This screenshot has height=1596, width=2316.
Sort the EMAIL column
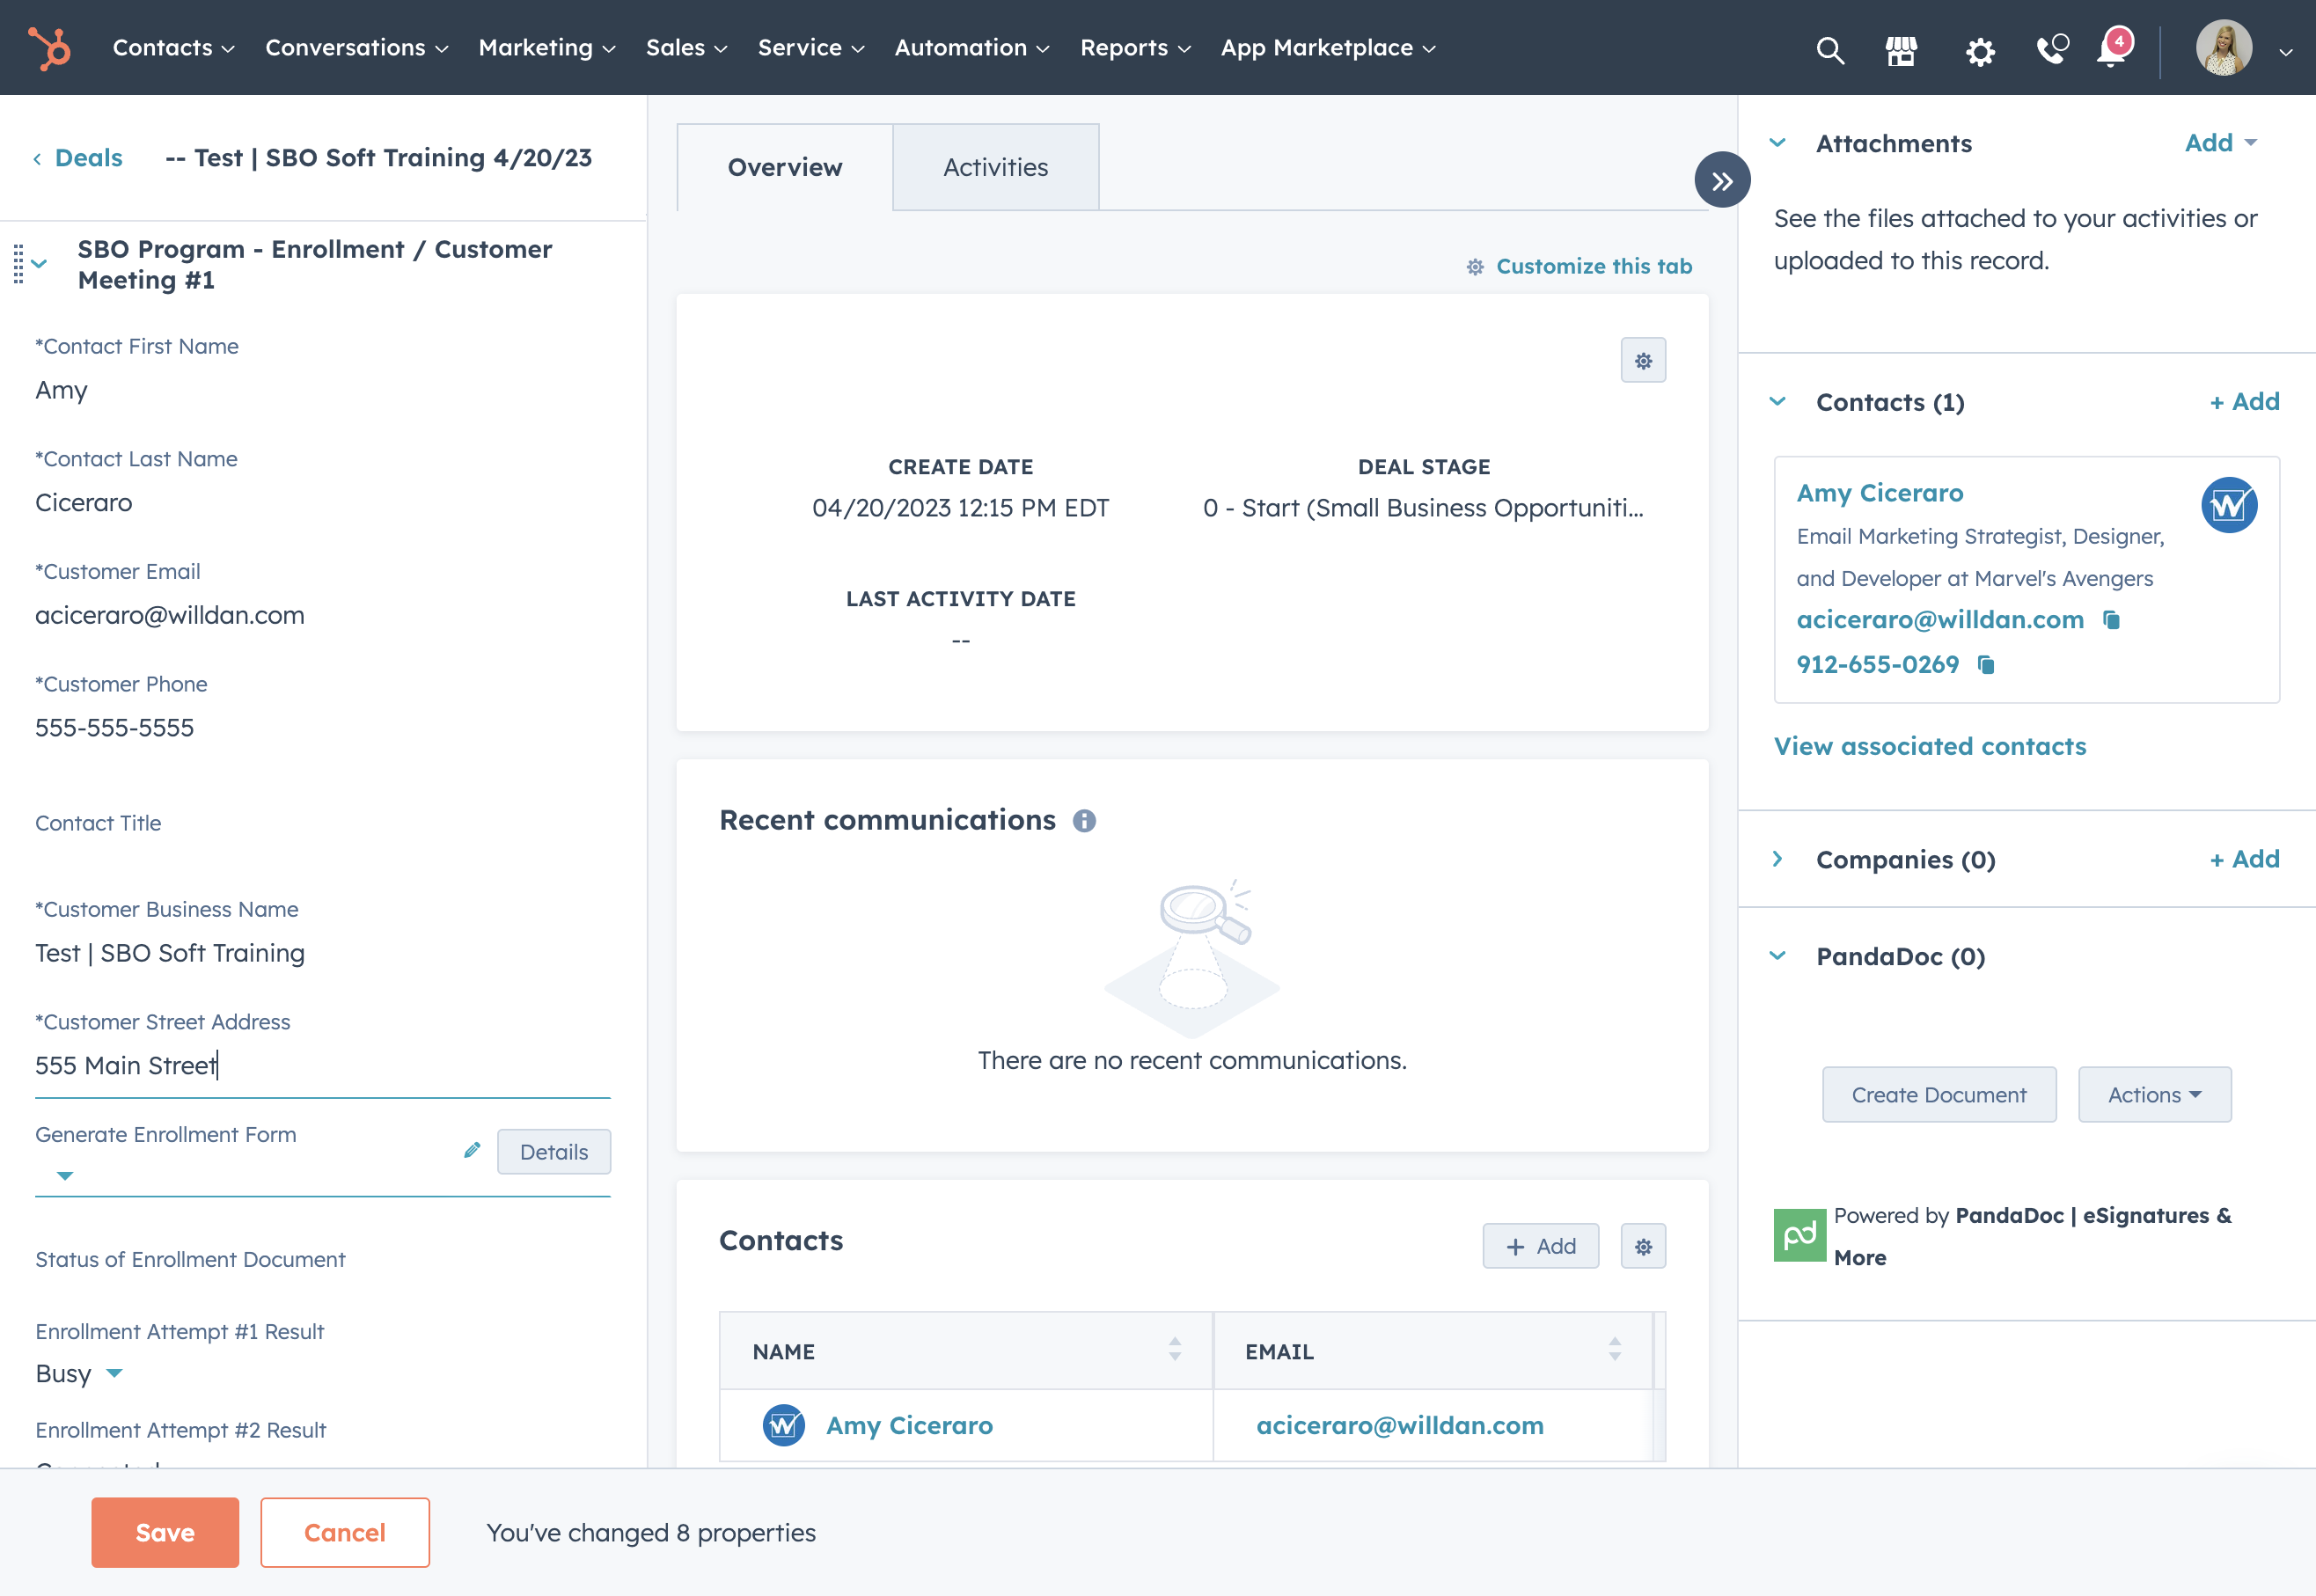(1615, 1350)
